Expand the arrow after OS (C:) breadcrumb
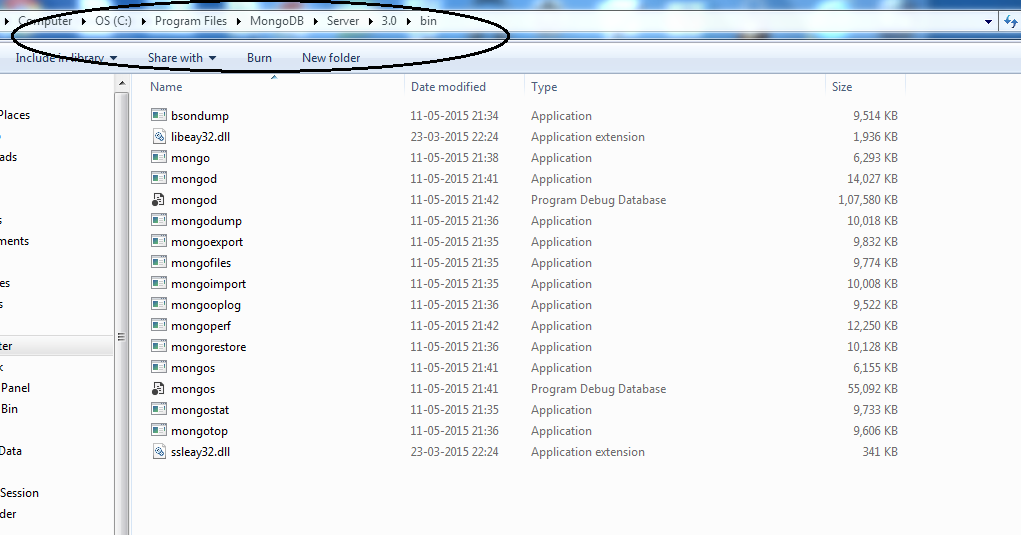 pos(143,21)
